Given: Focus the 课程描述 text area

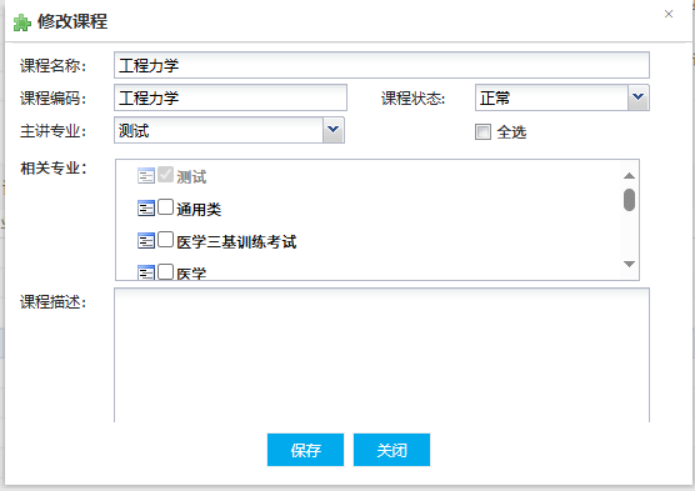Looking at the screenshot, I should point(381,354).
